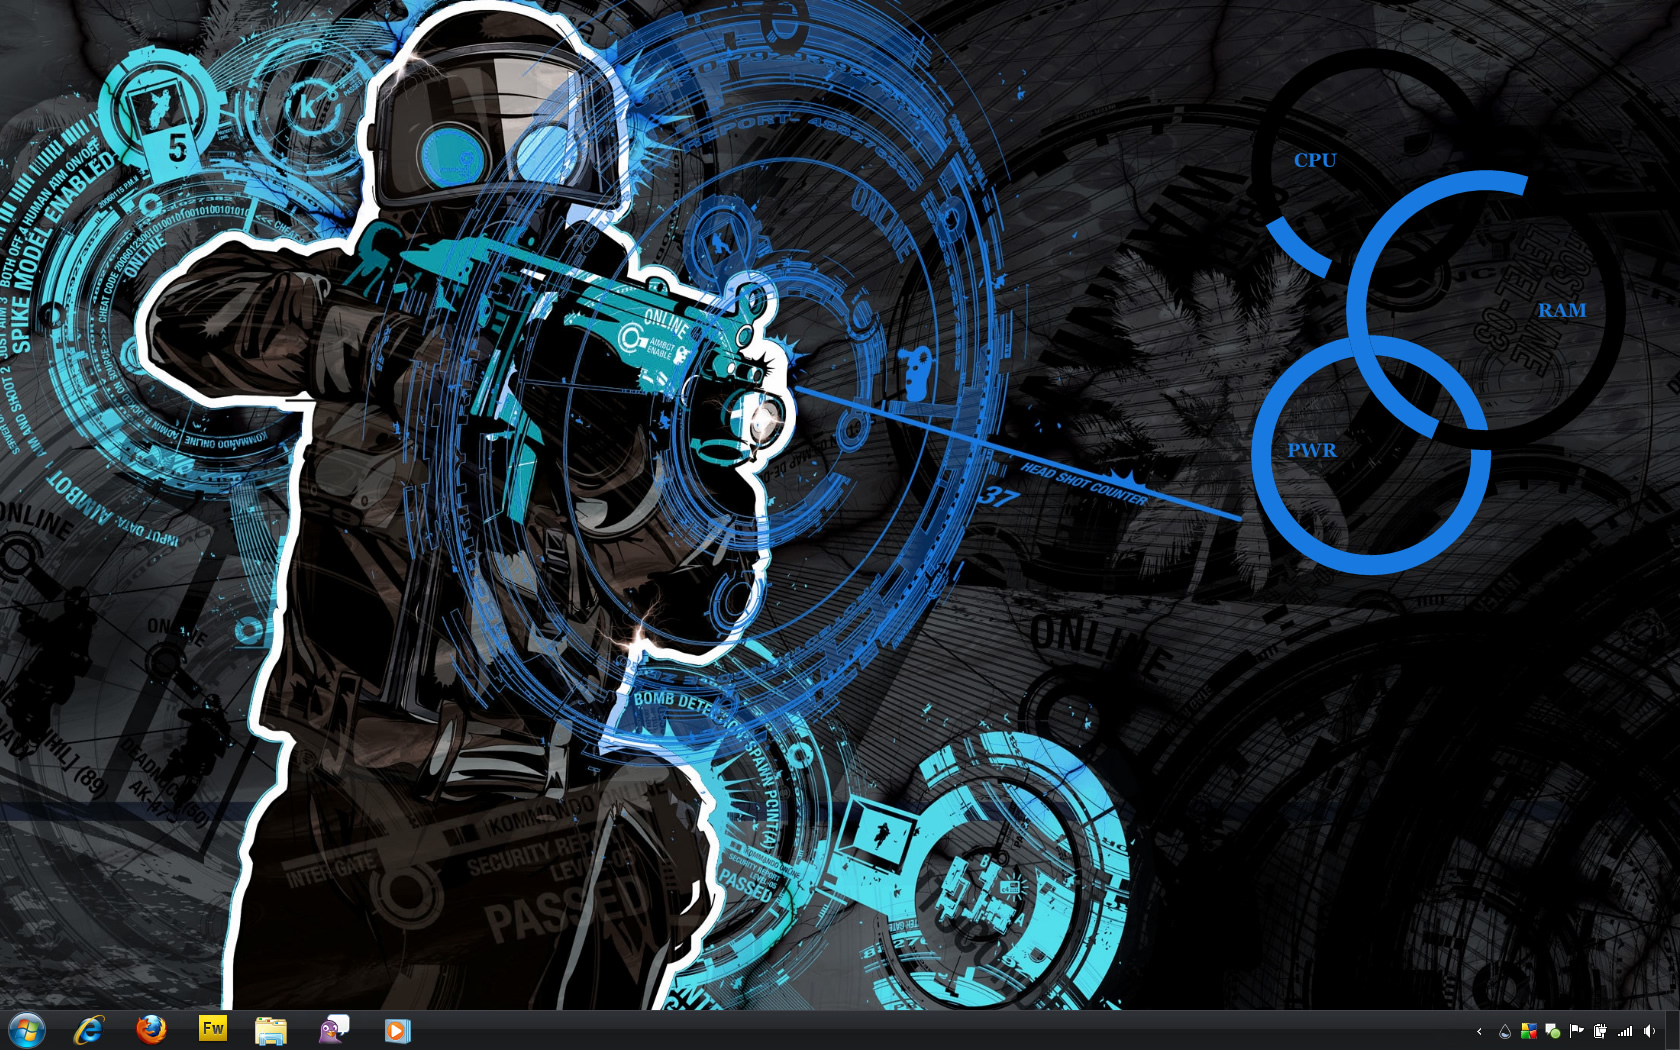Click the RAM label on the desktop gauge

point(1562,310)
